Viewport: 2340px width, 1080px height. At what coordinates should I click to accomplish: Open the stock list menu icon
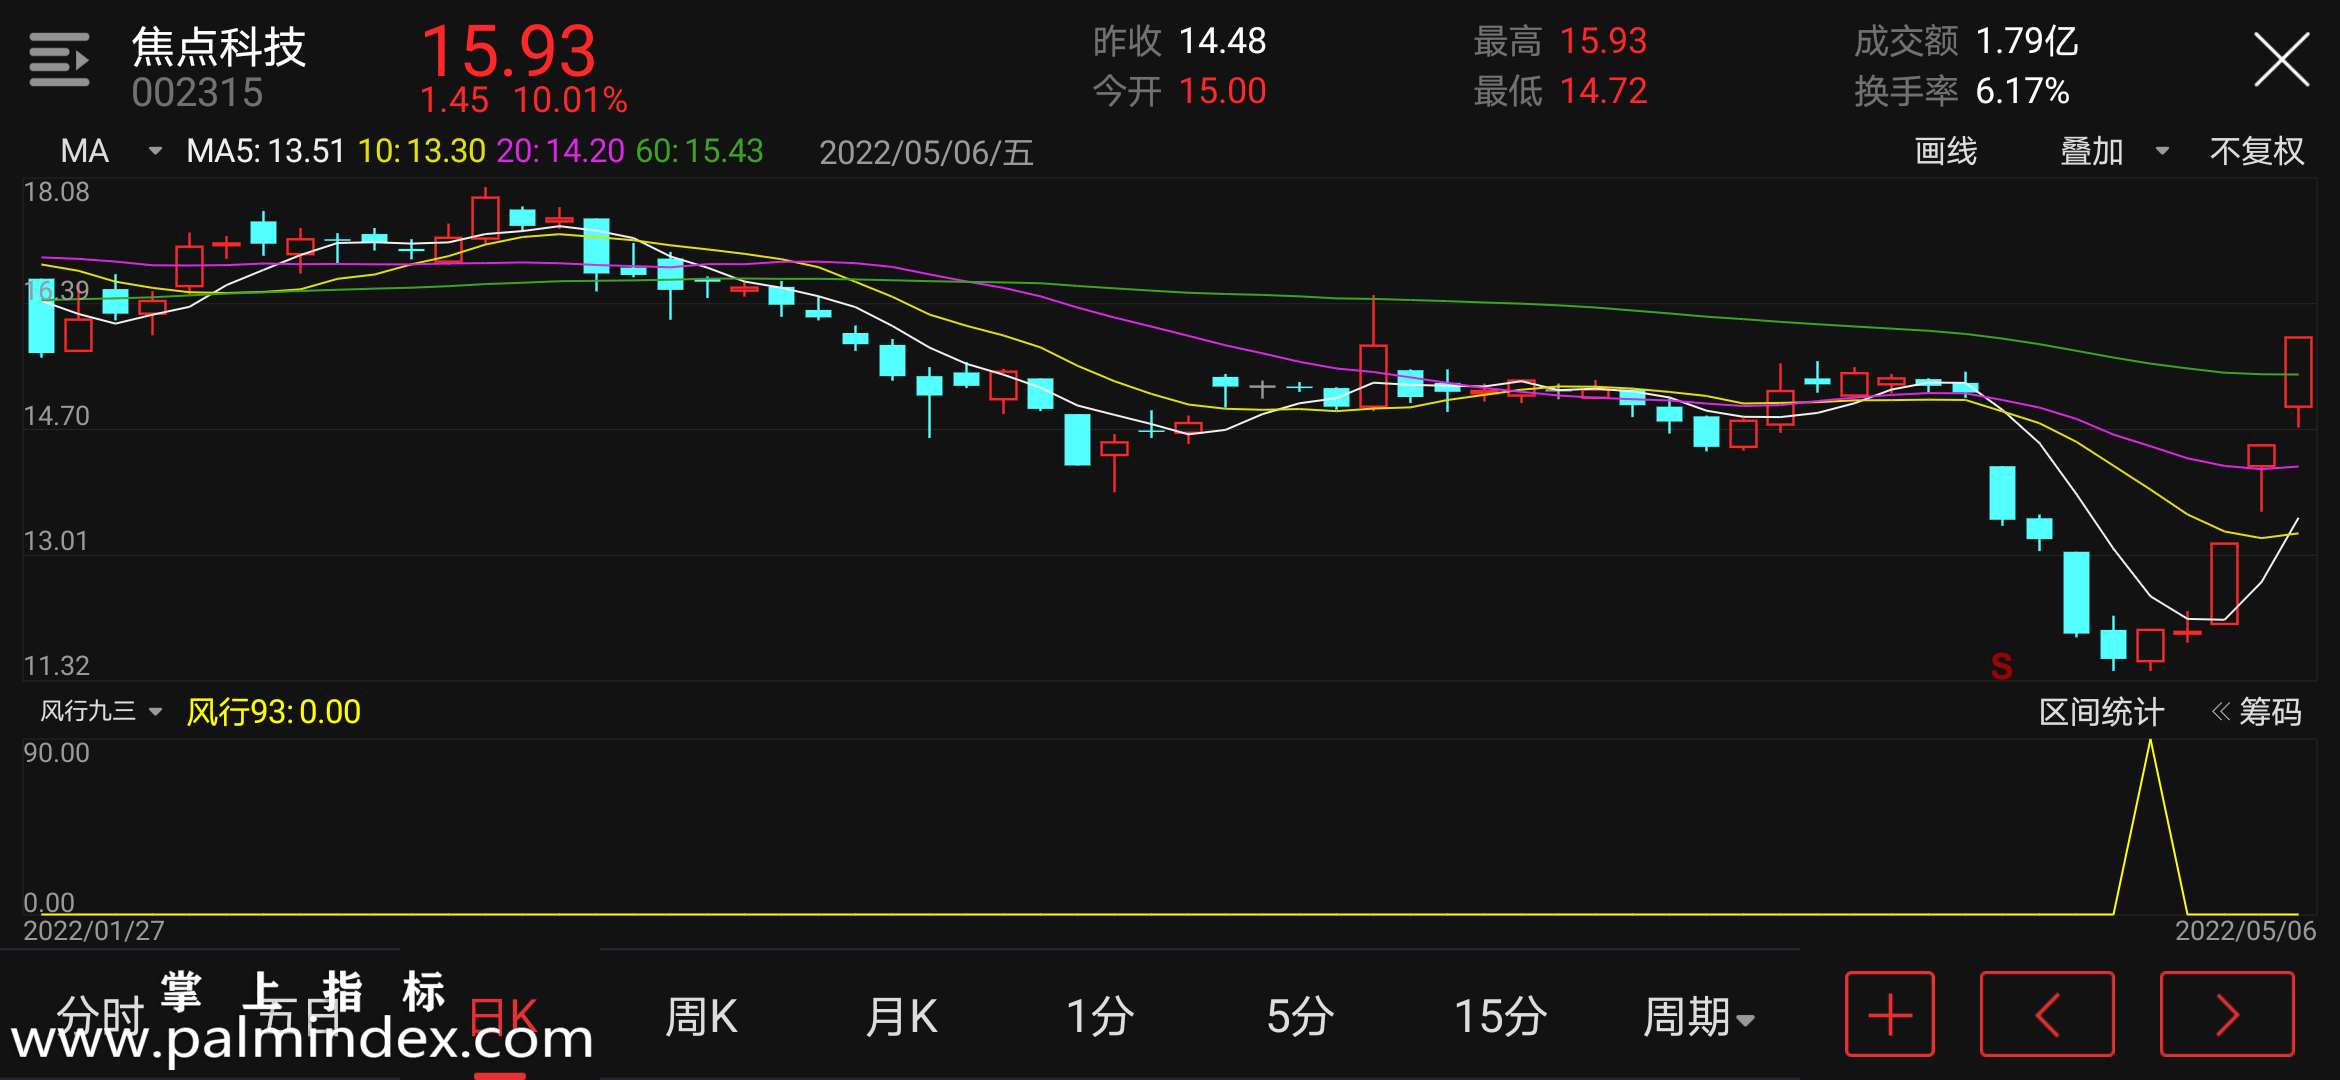(59, 59)
